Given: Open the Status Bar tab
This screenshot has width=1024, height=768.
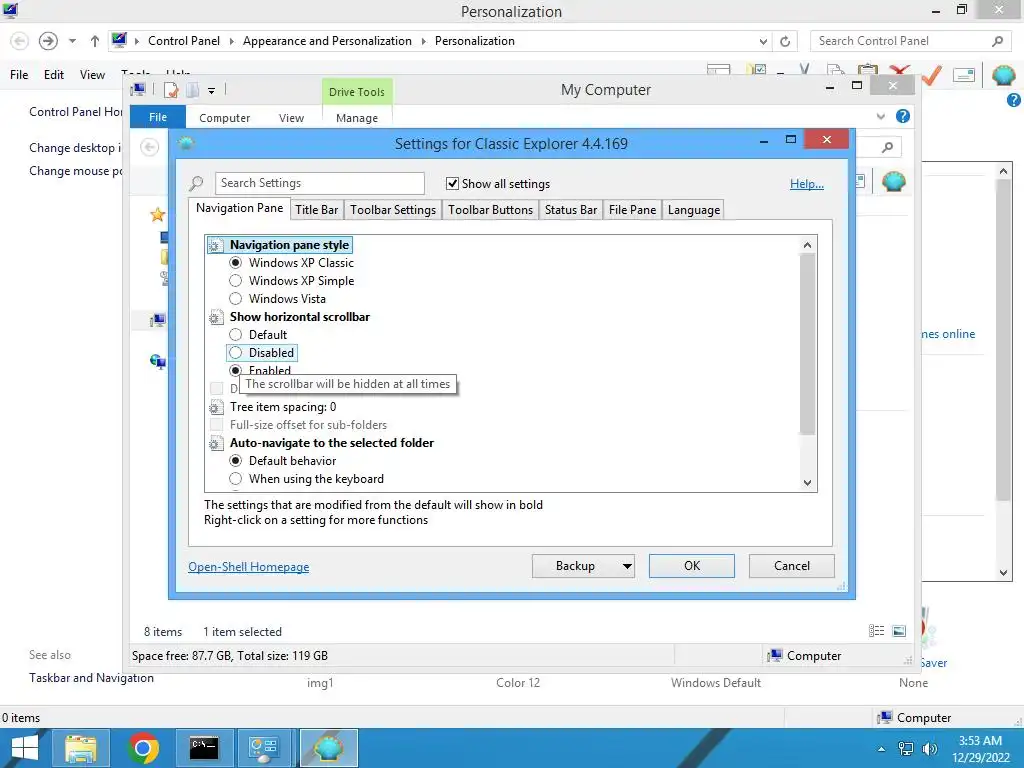Looking at the screenshot, I should pyautogui.click(x=571, y=210).
